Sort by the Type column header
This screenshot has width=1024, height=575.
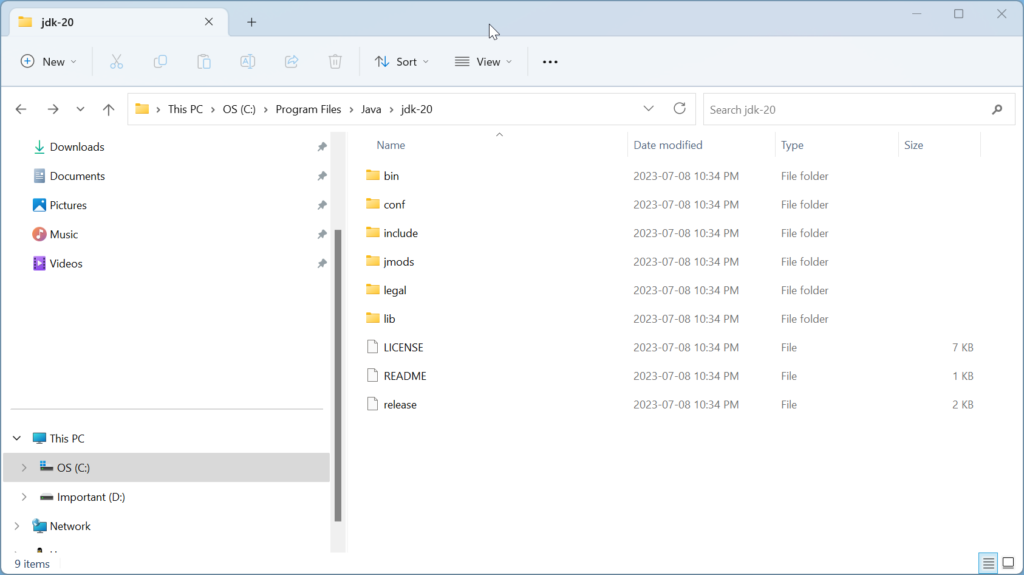pos(792,145)
